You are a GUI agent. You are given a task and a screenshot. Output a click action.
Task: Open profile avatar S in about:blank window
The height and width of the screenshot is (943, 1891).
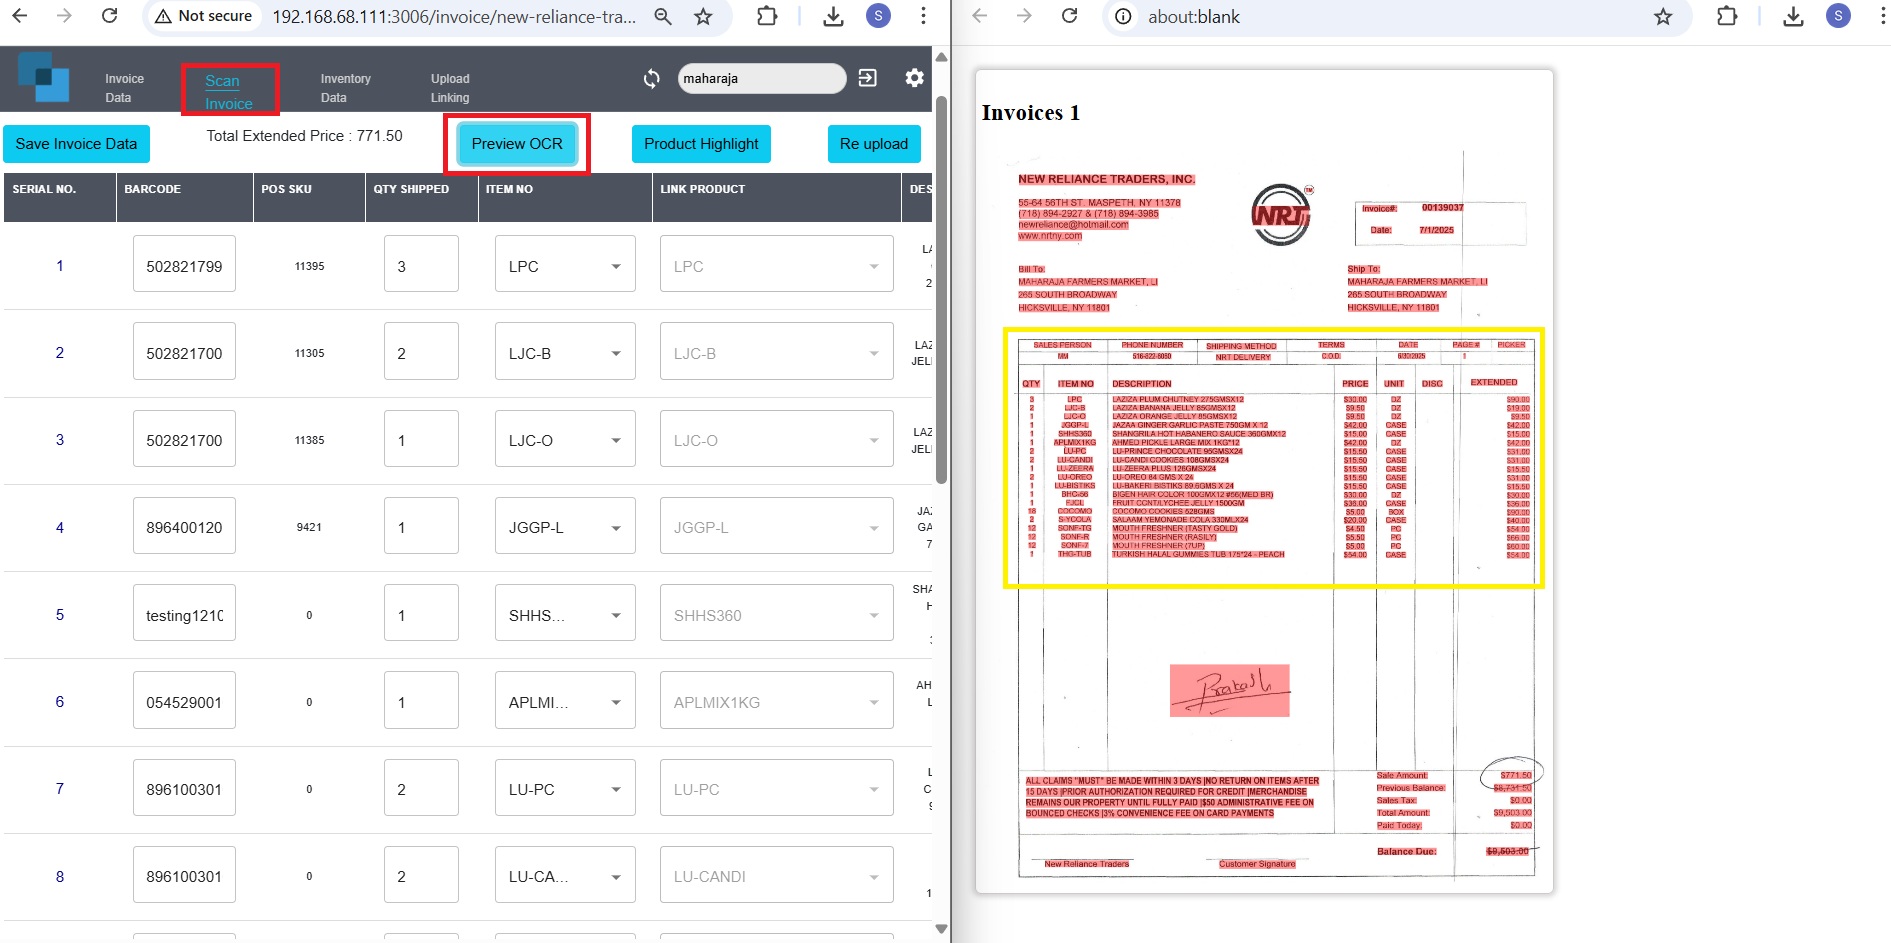(x=1838, y=16)
